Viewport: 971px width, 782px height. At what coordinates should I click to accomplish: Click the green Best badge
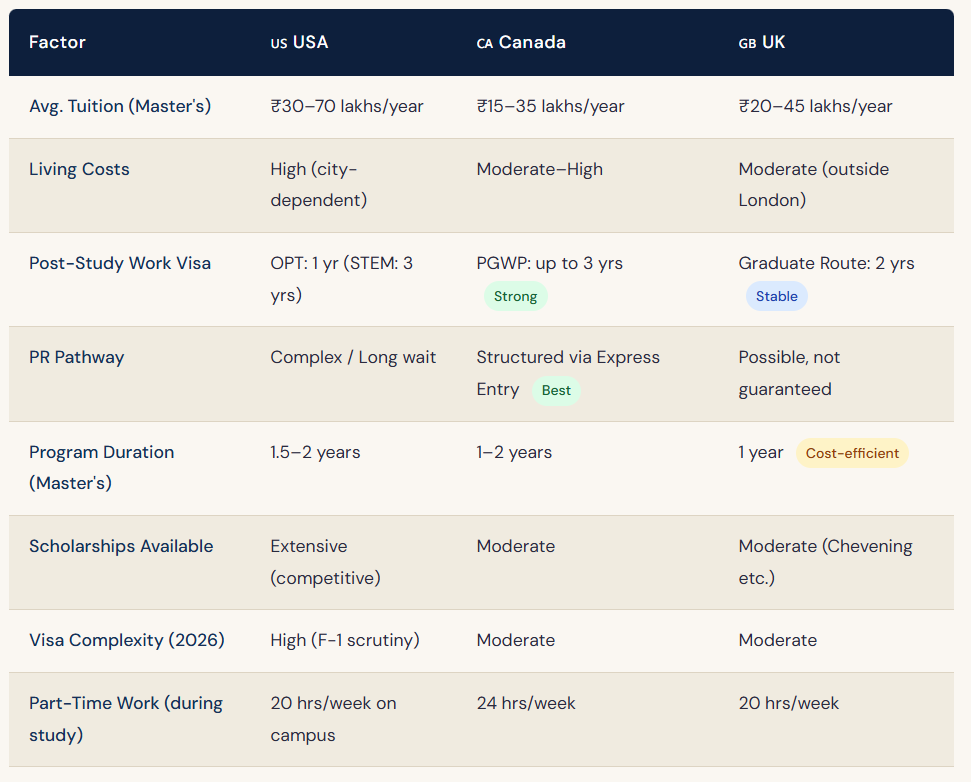tap(556, 390)
